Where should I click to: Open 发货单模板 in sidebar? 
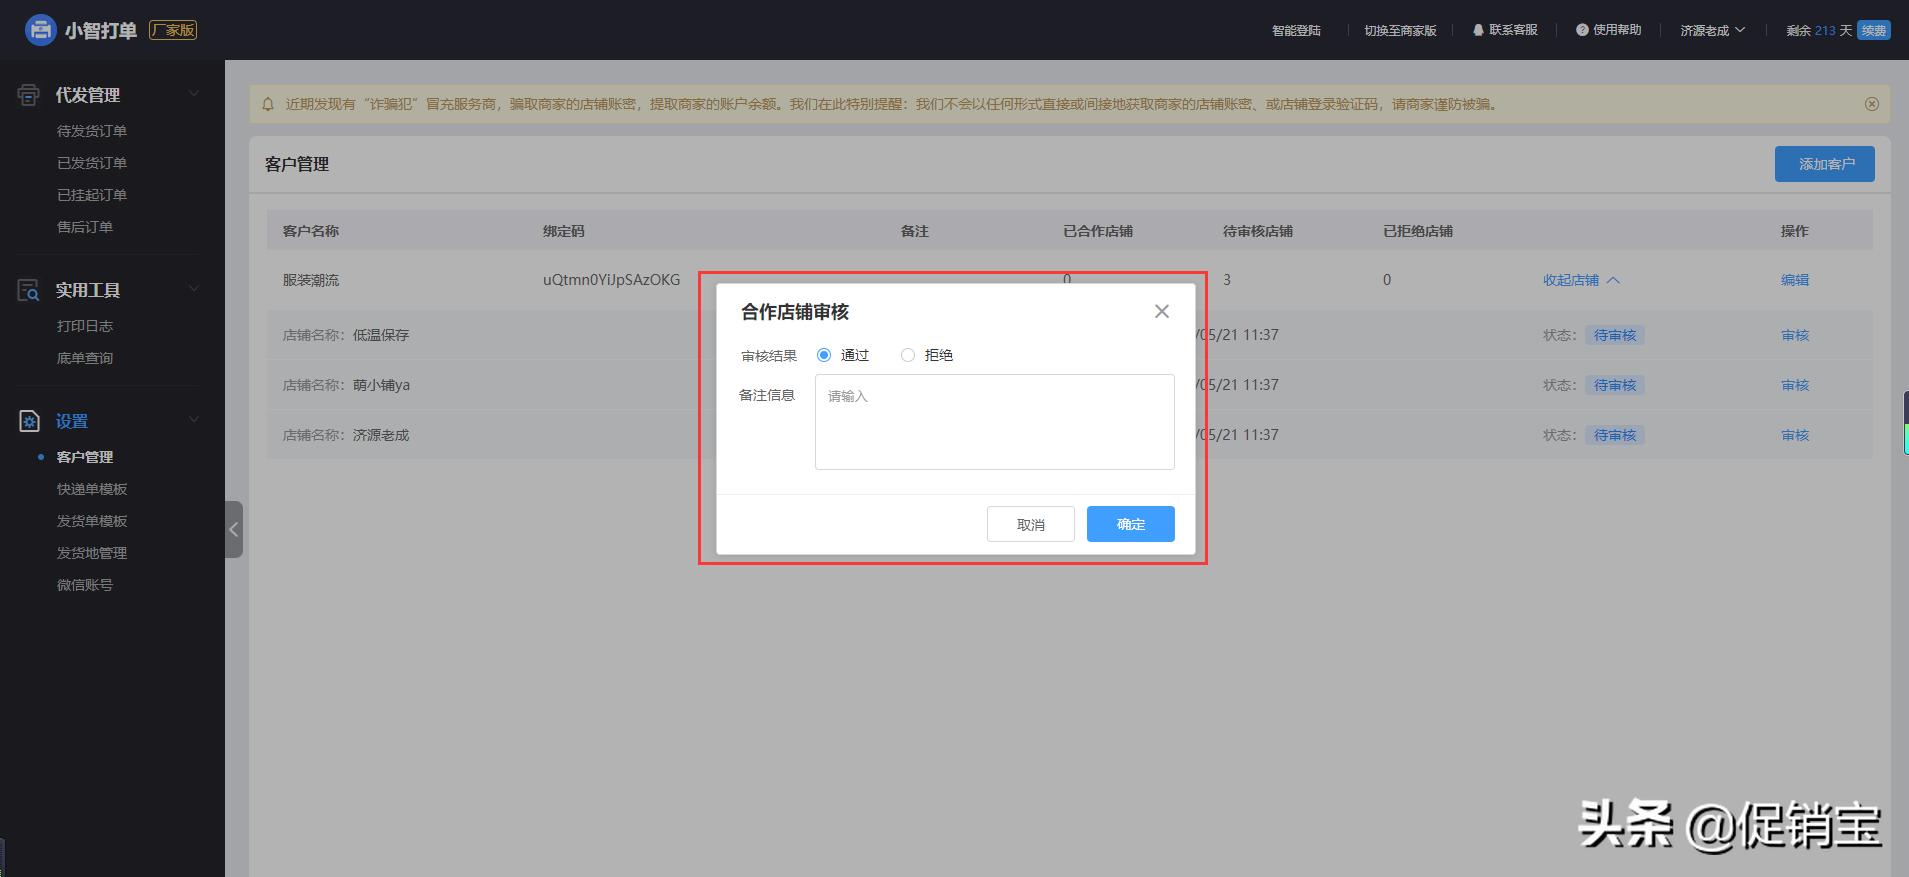coord(92,521)
